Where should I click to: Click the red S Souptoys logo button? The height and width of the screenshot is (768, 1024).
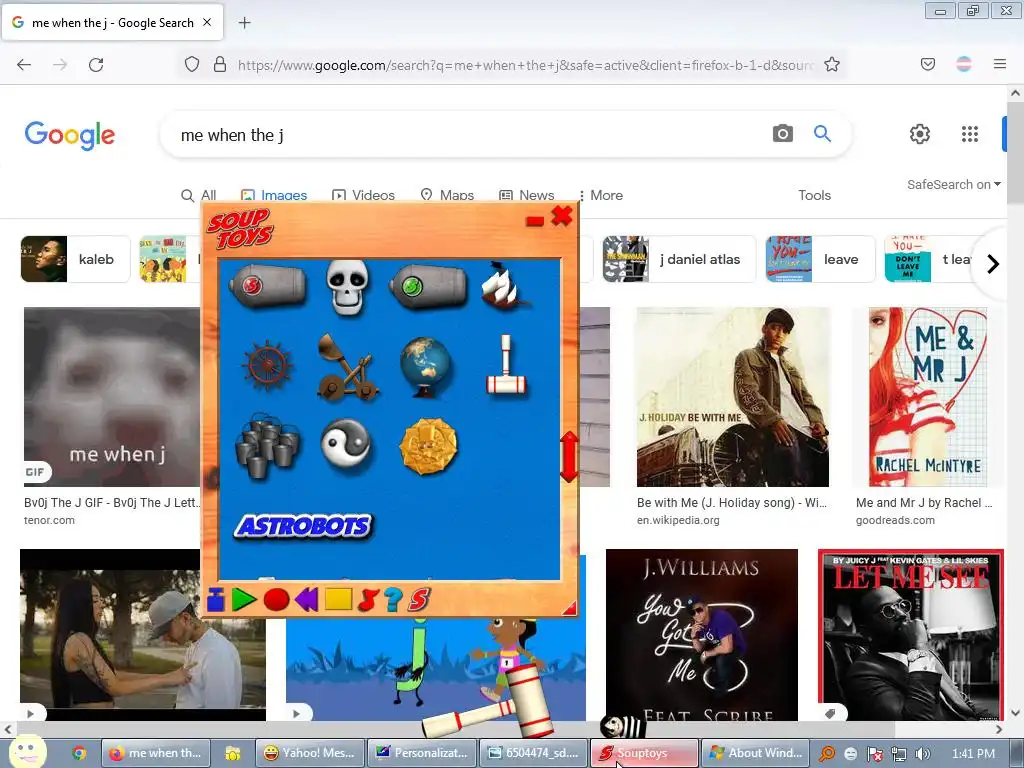point(419,600)
